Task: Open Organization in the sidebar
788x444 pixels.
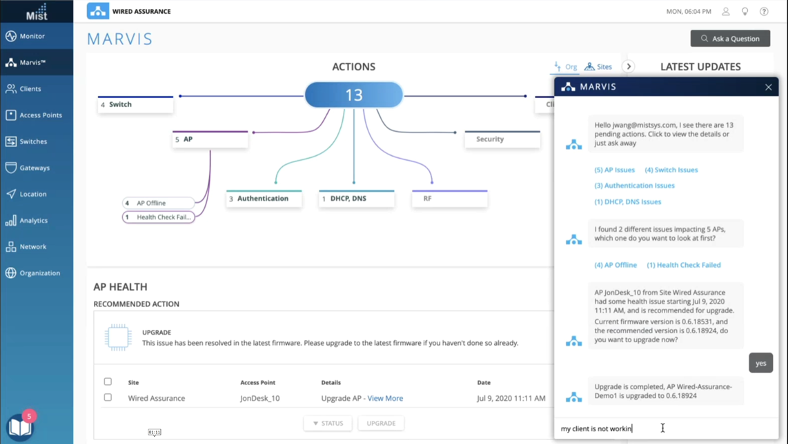Action: click(39, 273)
